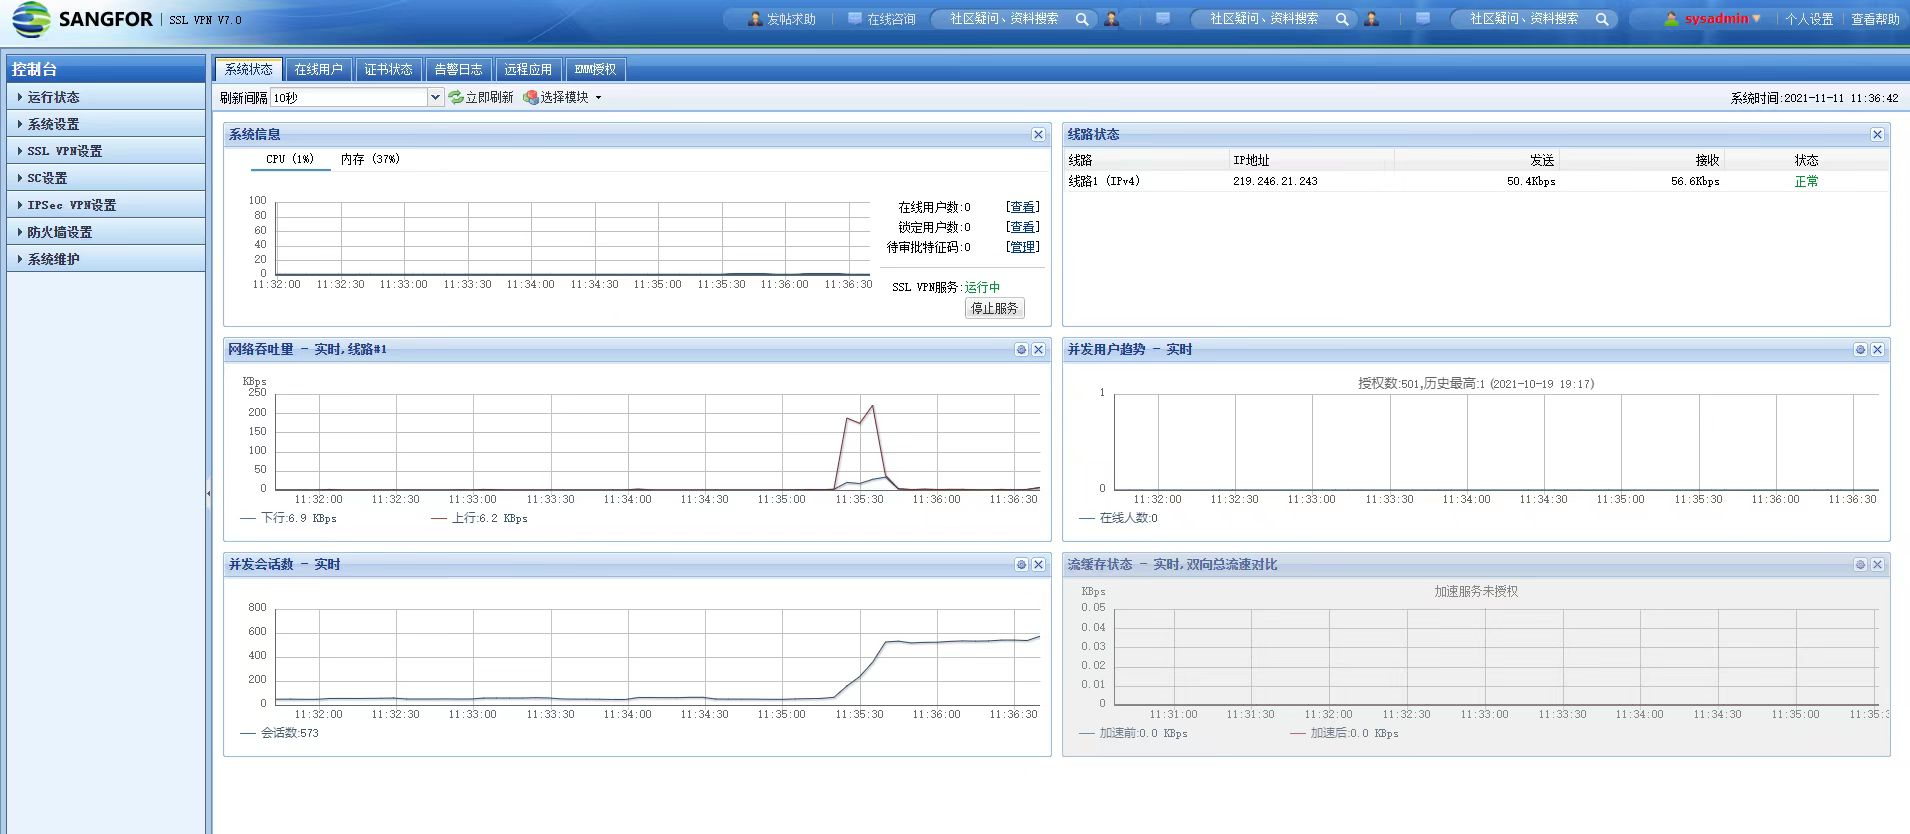Close the 线路状态 panel

click(1877, 135)
